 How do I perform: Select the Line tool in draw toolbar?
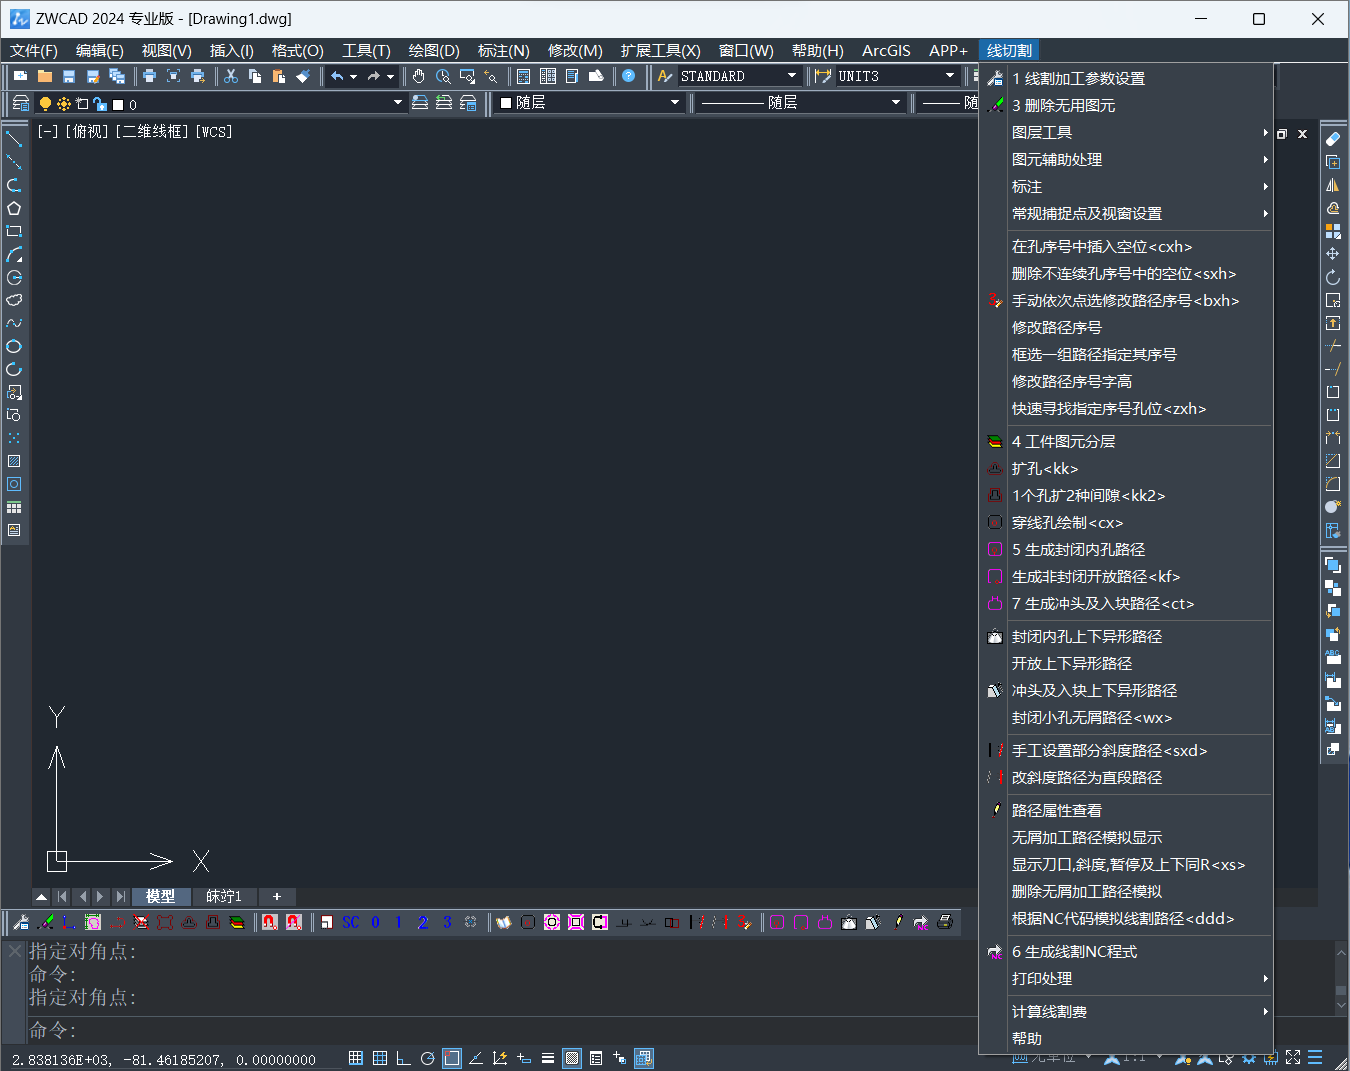pos(14,138)
